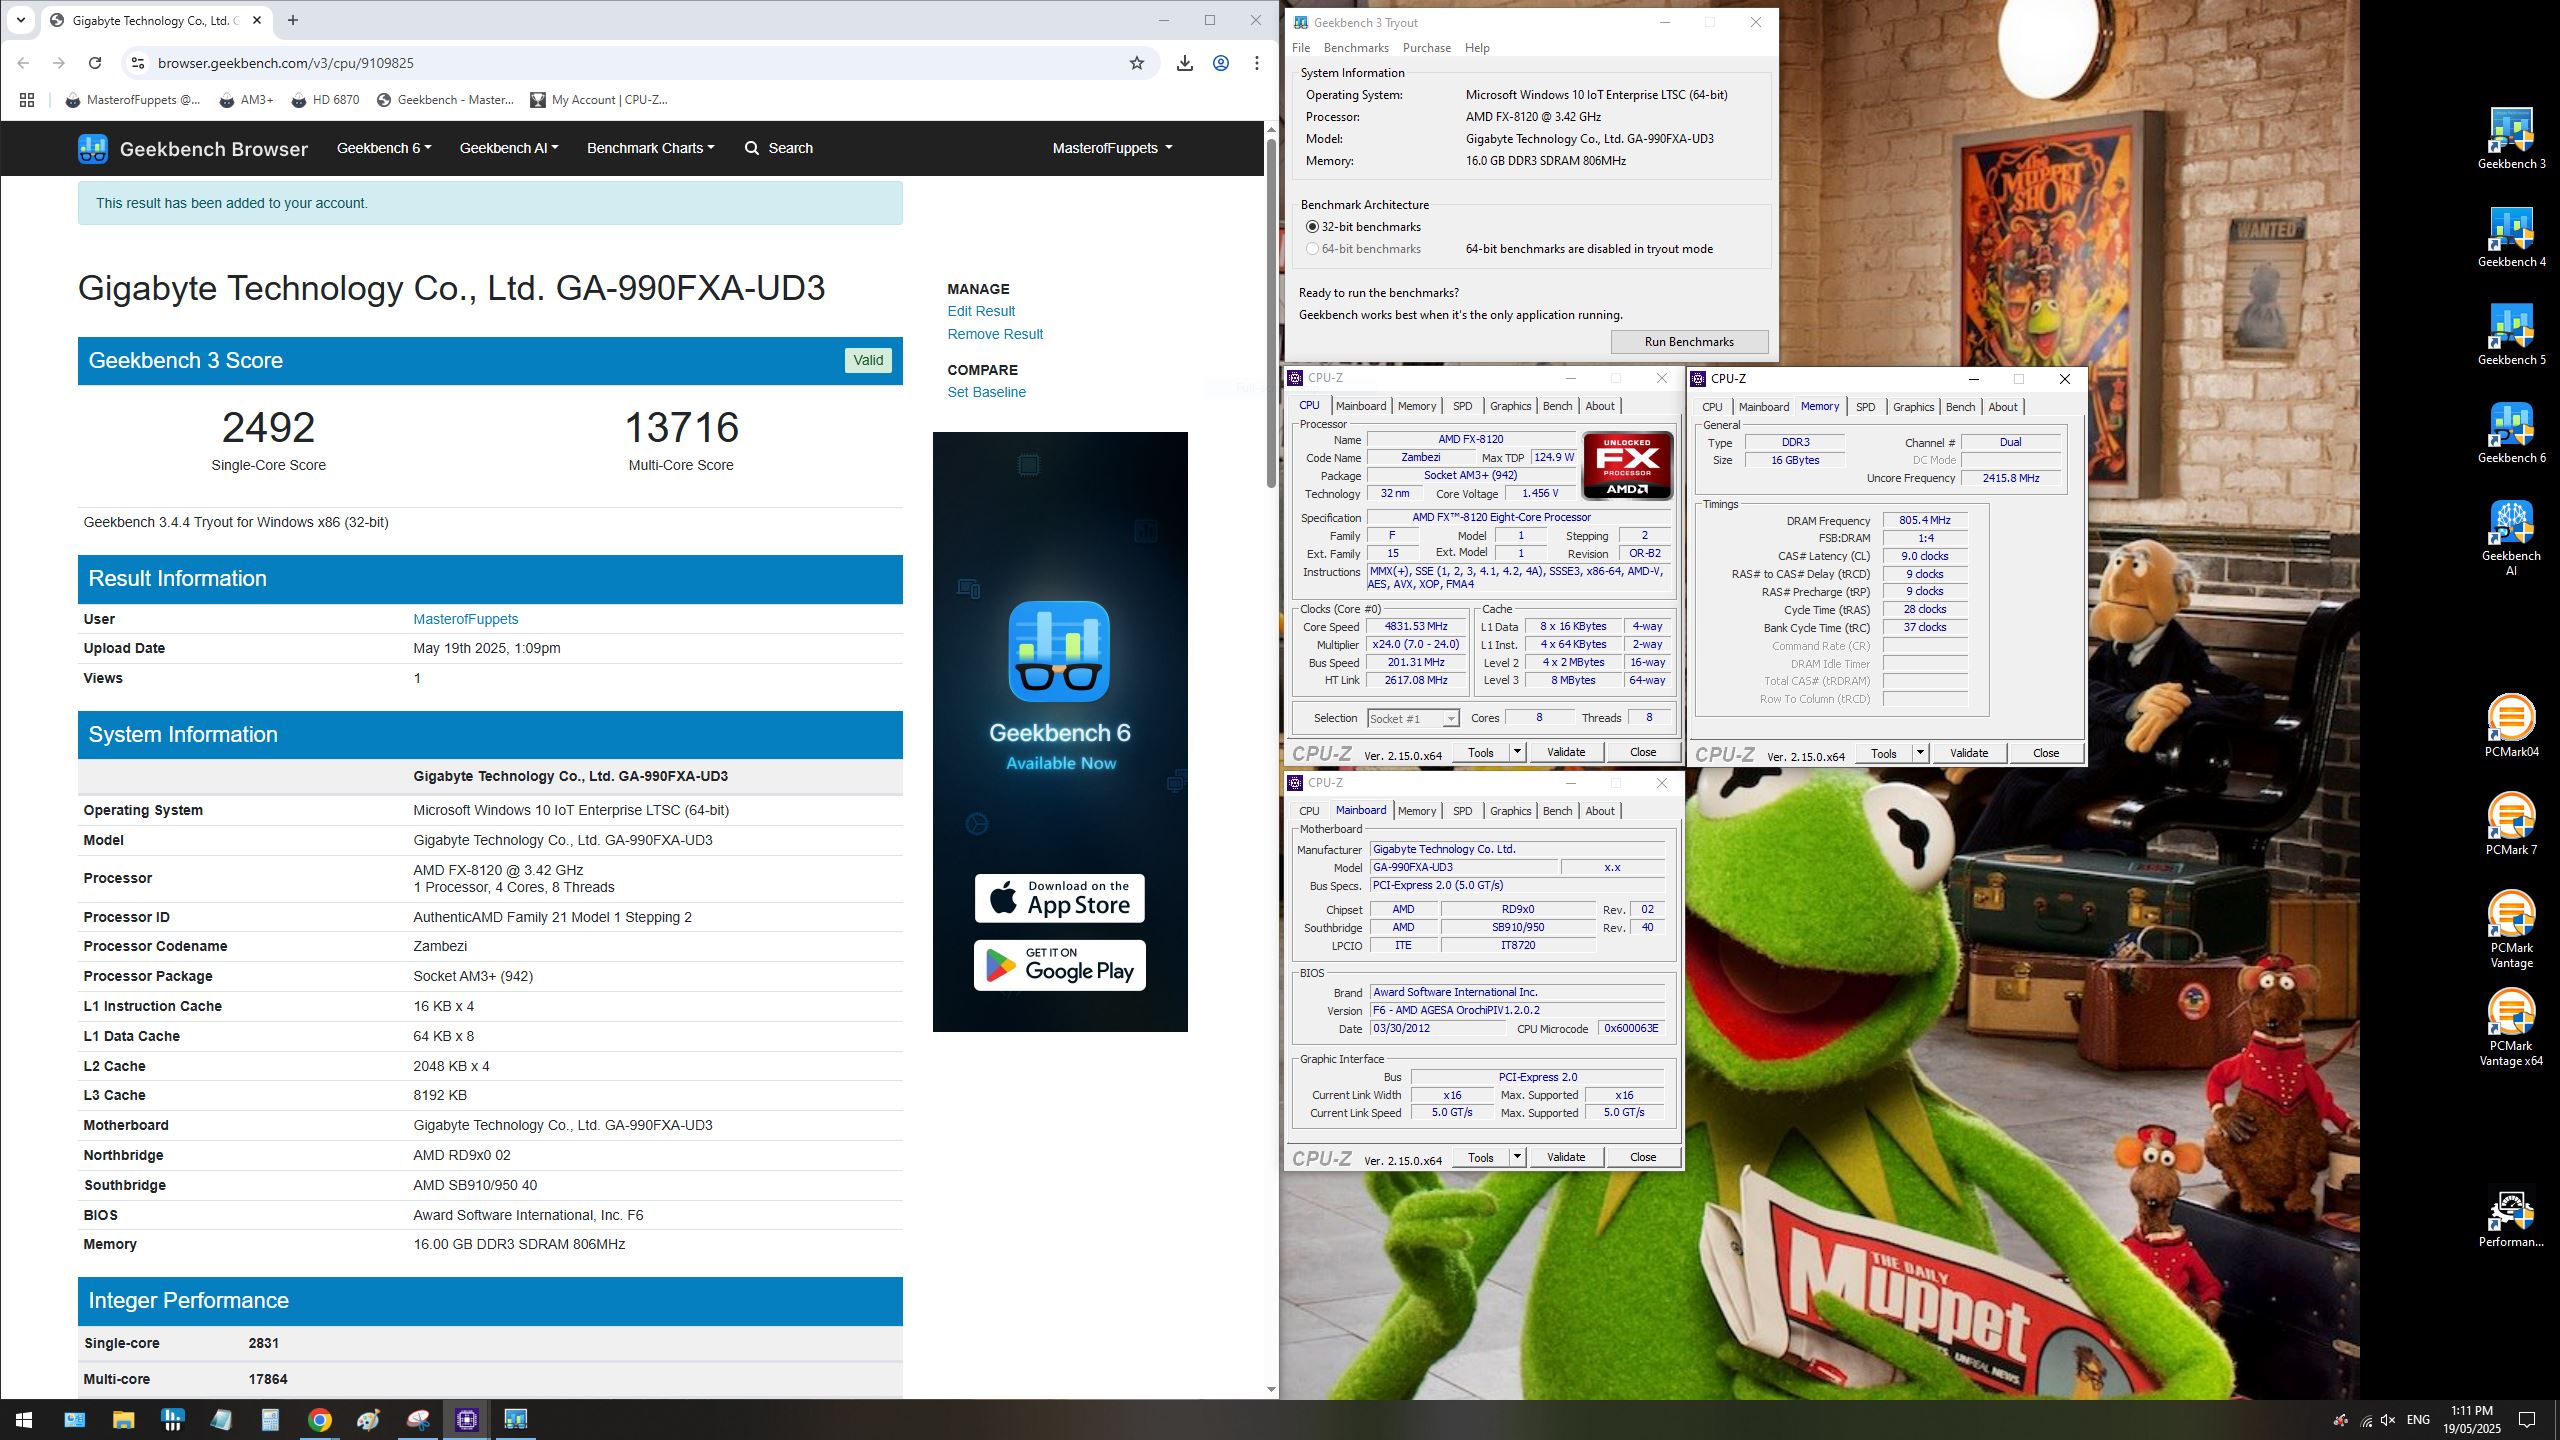Screen dimensions: 2560x1440
Task: Launch the PCMark Vantage desktop icon
Action: (x=2511, y=930)
